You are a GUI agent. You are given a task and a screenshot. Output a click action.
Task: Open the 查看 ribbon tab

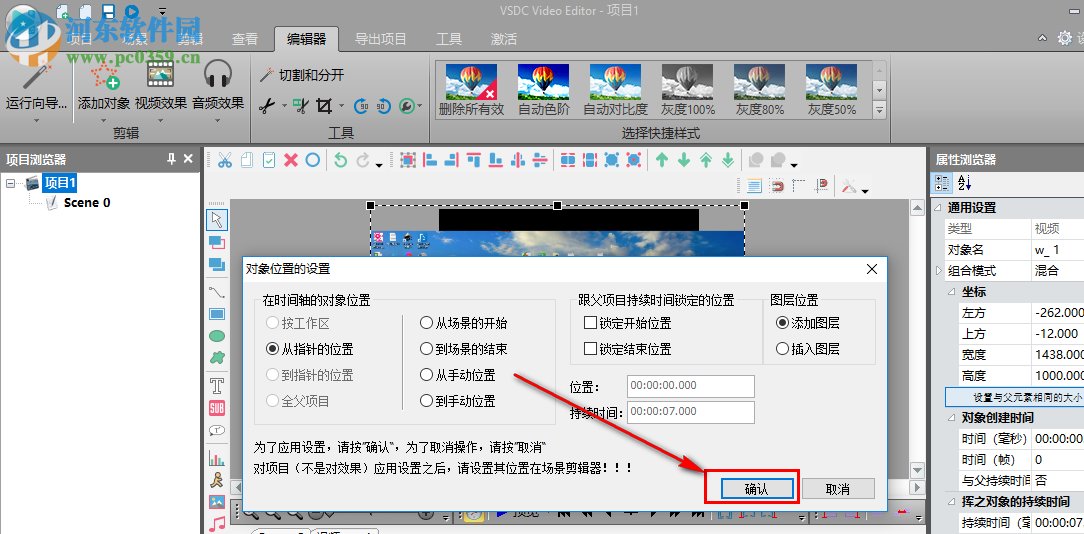[245, 39]
